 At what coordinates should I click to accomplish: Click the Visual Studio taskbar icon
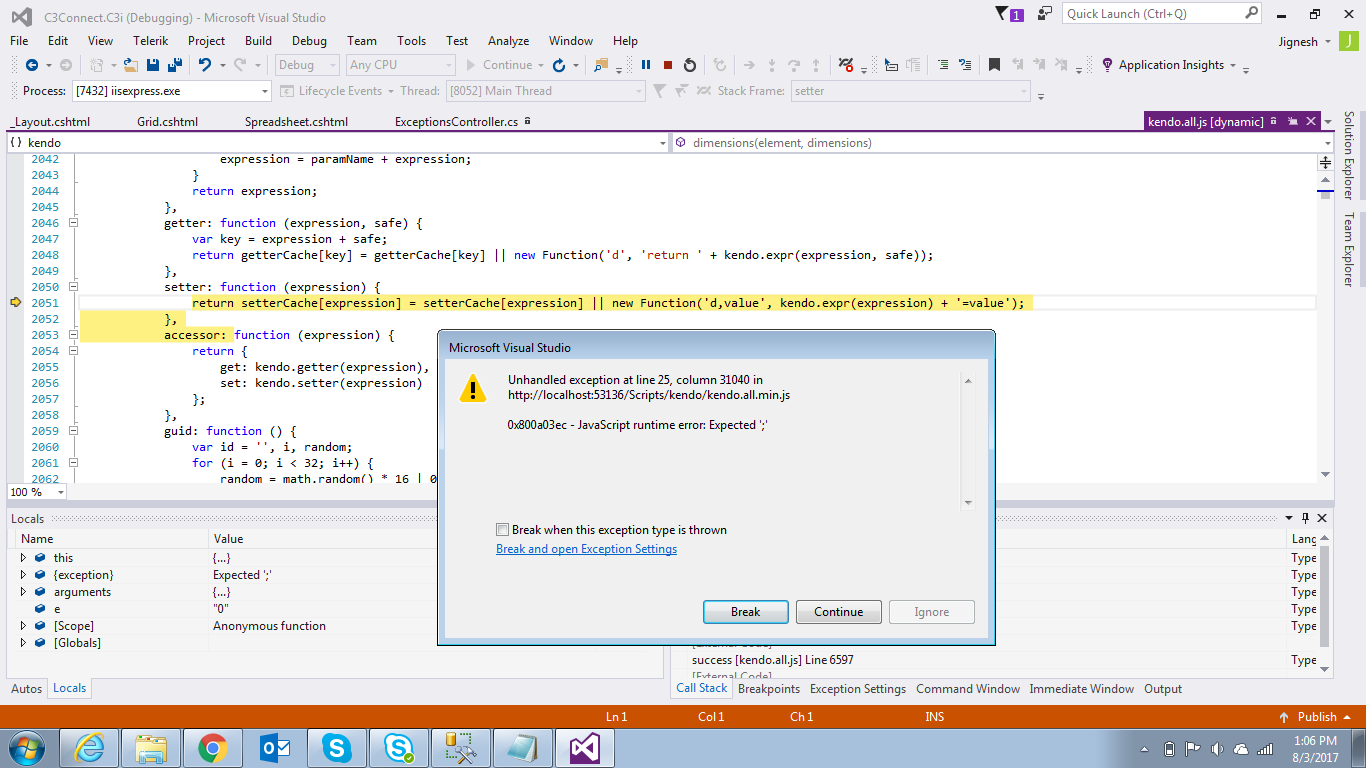583,748
